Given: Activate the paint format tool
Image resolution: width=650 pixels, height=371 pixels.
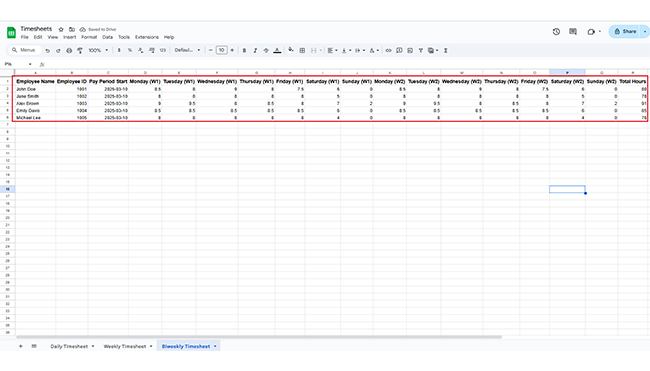Looking at the screenshot, I should [80, 51].
